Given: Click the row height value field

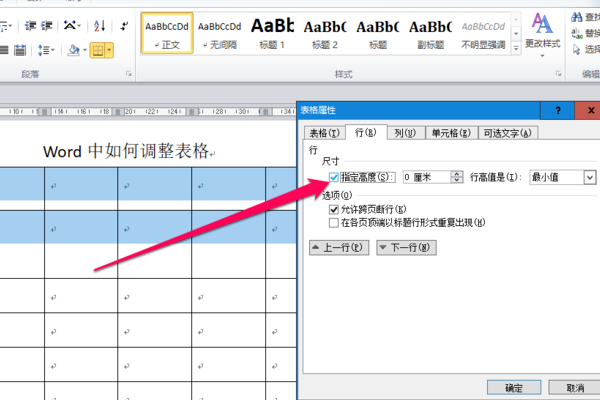Looking at the screenshot, I should 427,177.
